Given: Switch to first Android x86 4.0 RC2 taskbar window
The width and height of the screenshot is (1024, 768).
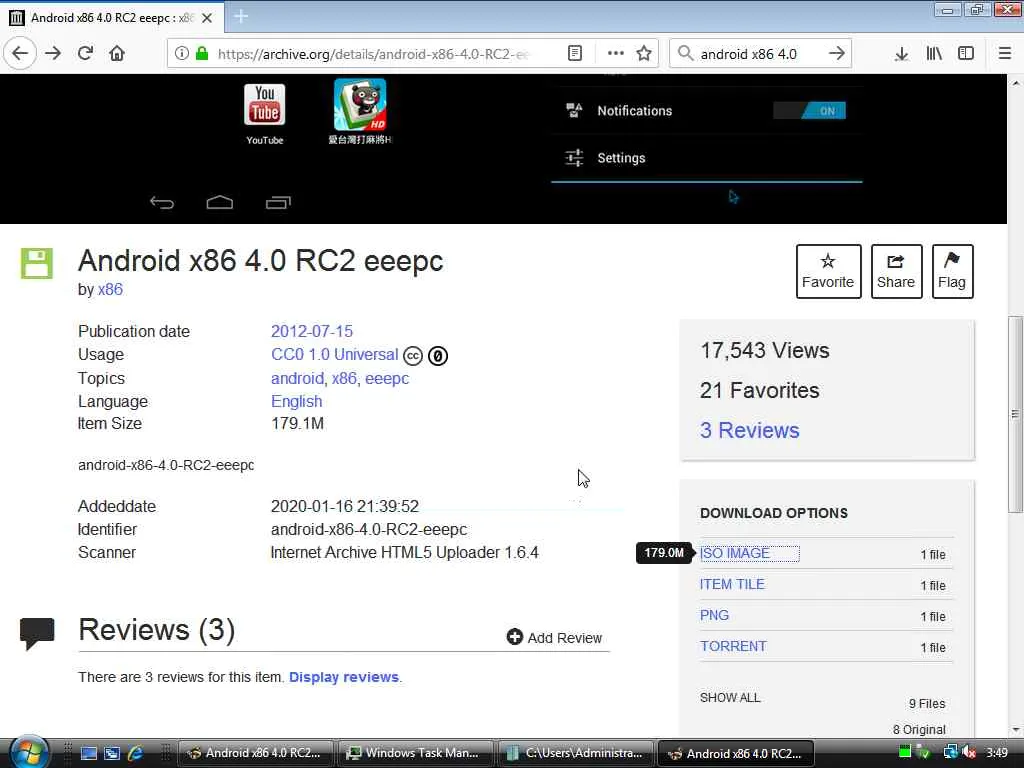Looking at the screenshot, I should click(x=255, y=753).
